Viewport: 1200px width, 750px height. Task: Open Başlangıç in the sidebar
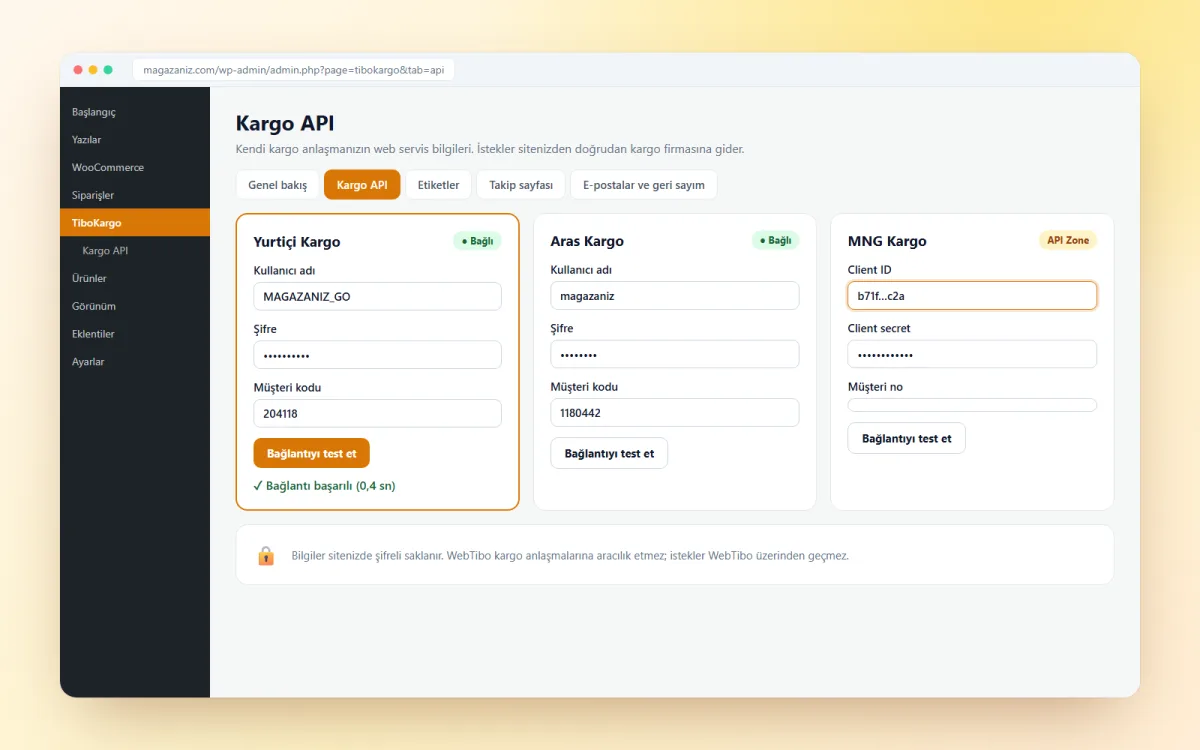pyautogui.click(x=135, y=112)
